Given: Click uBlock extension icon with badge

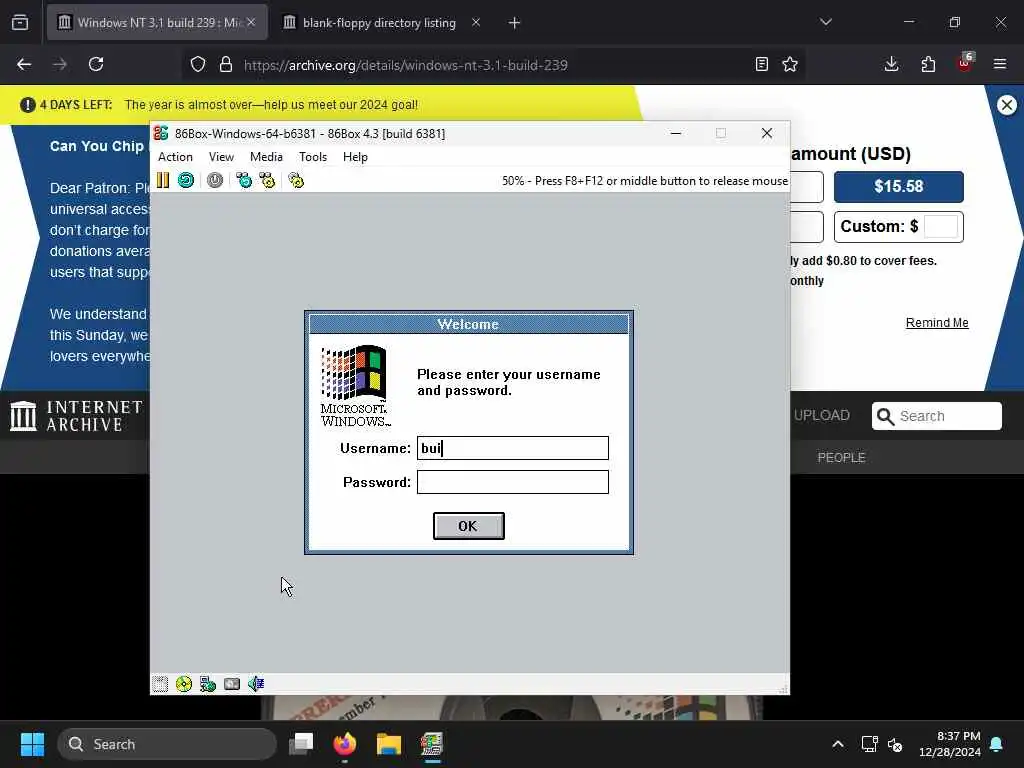Looking at the screenshot, I should [965, 63].
